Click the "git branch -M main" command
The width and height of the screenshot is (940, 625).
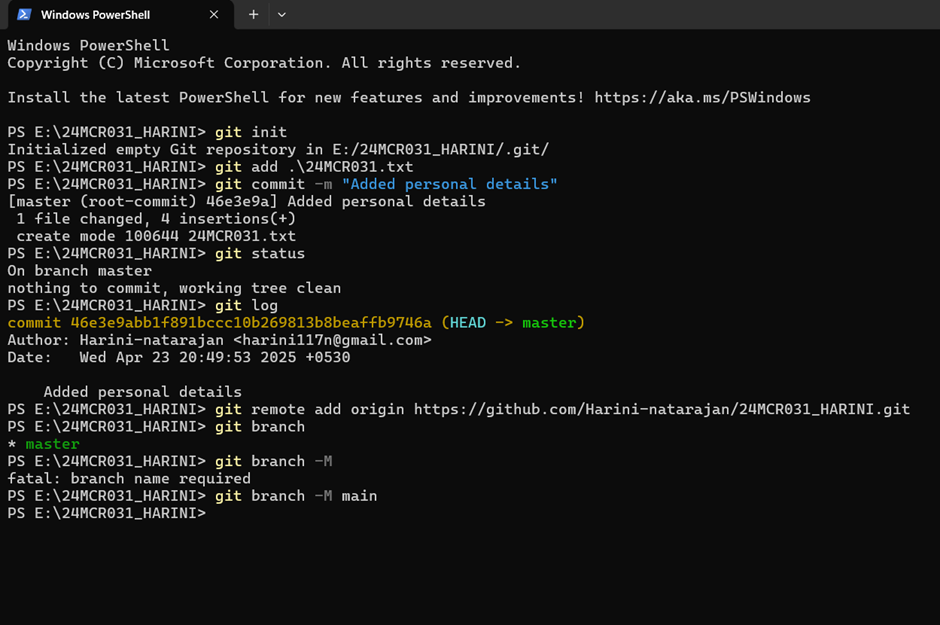(296, 496)
